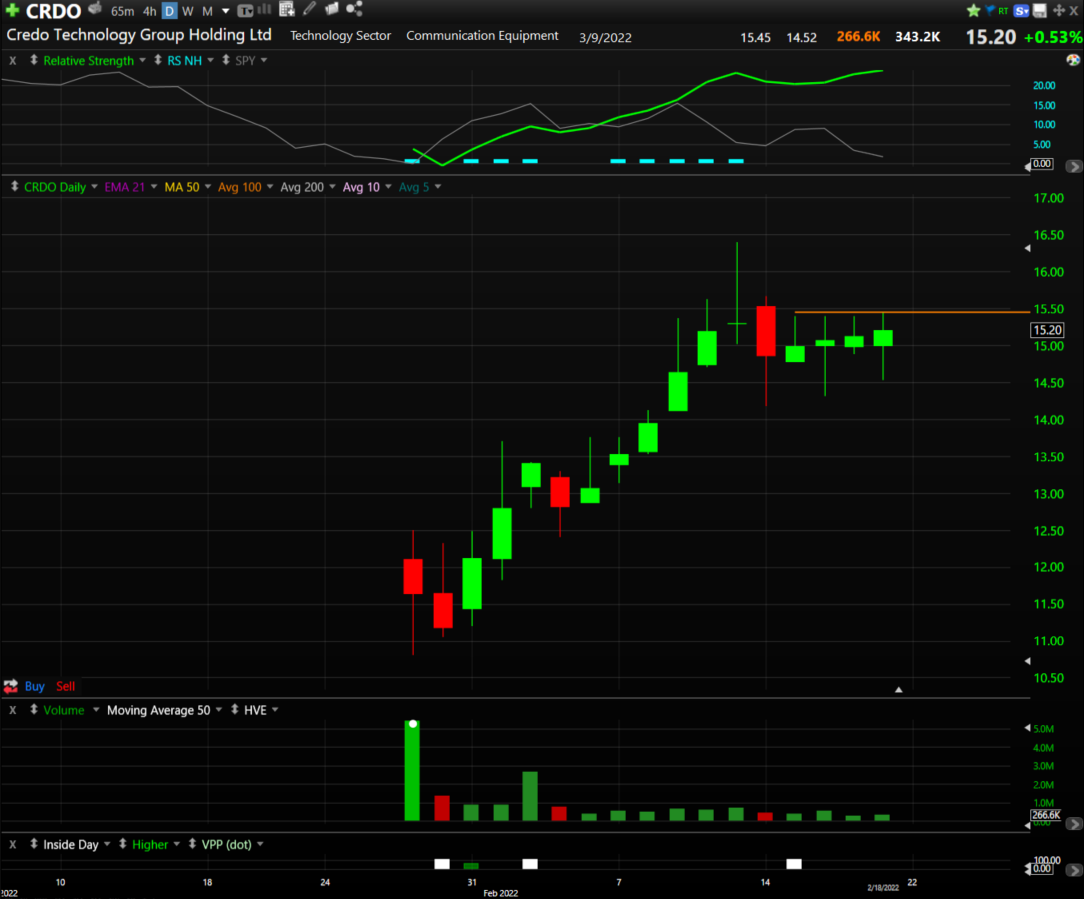This screenshot has width=1084, height=899.
Task: Expand the RS NH dropdown arrow
Action: 210,60
